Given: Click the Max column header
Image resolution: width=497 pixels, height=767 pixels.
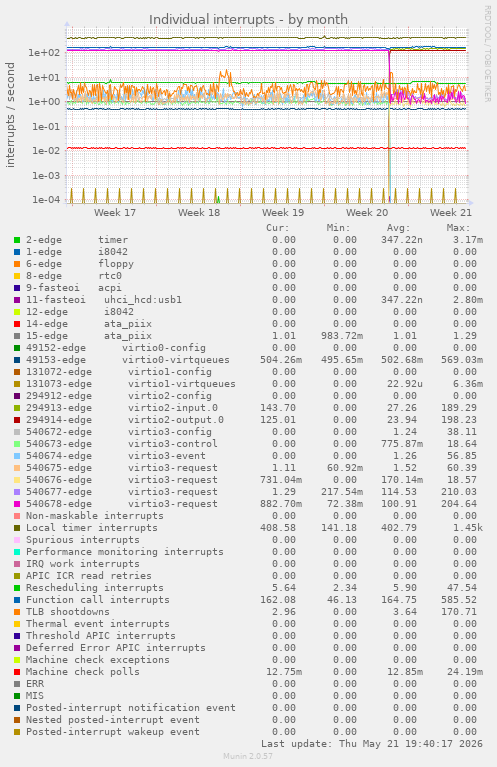Looking at the screenshot, I should click(x=458, y=228).
